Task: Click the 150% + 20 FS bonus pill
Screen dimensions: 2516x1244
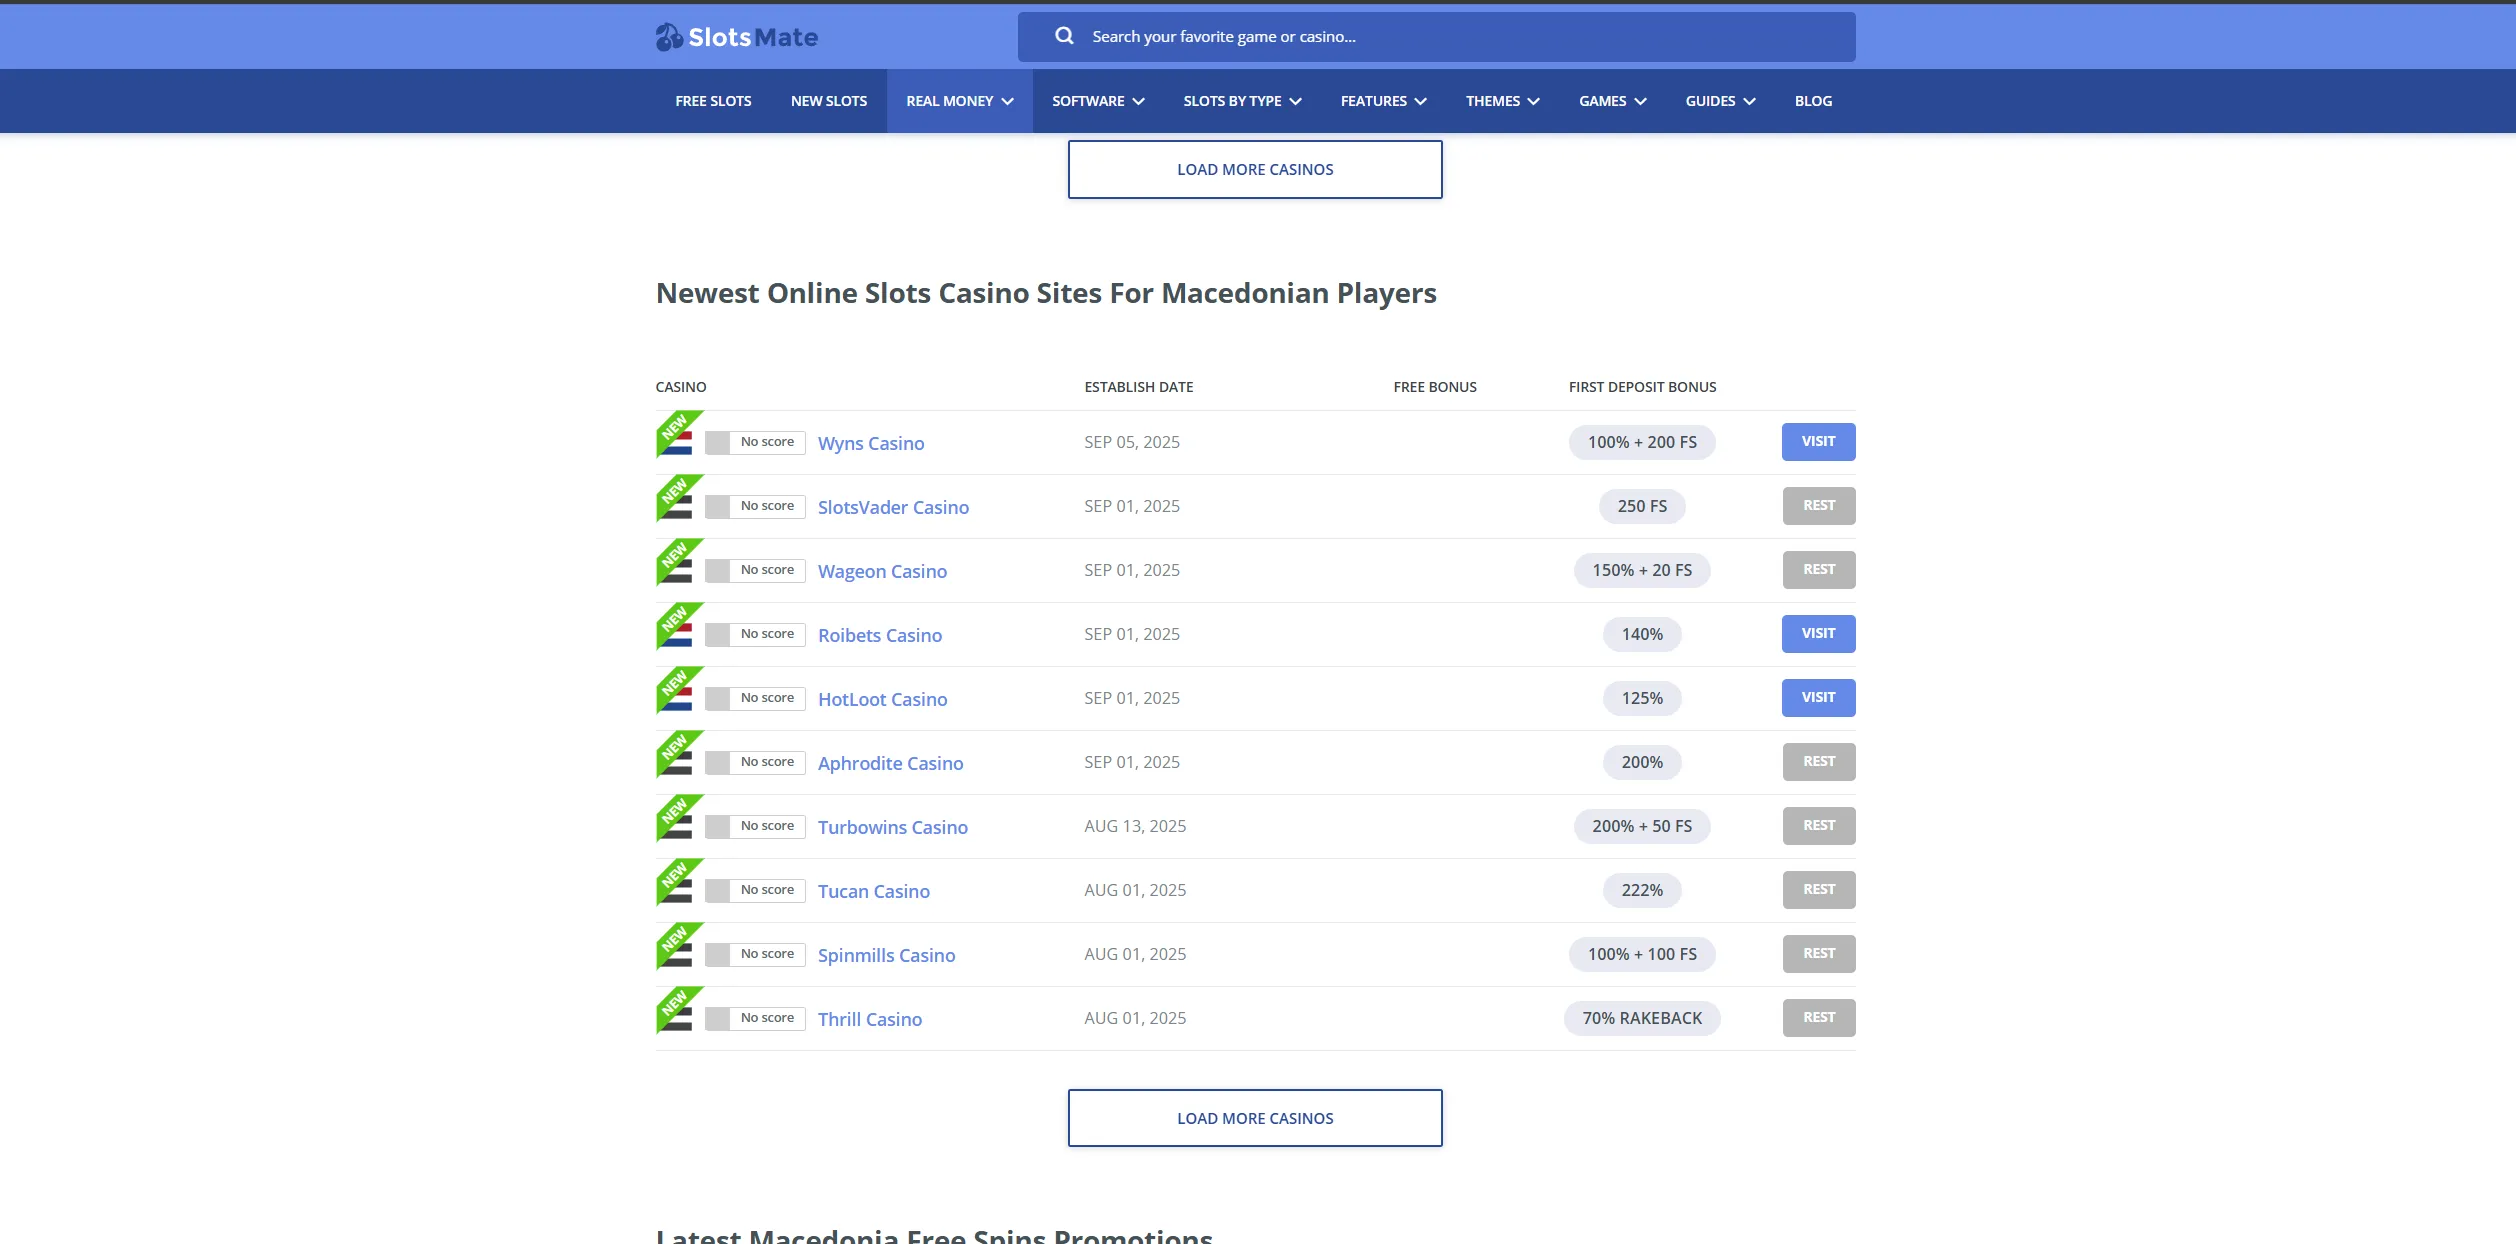Action: [1642, 570]
